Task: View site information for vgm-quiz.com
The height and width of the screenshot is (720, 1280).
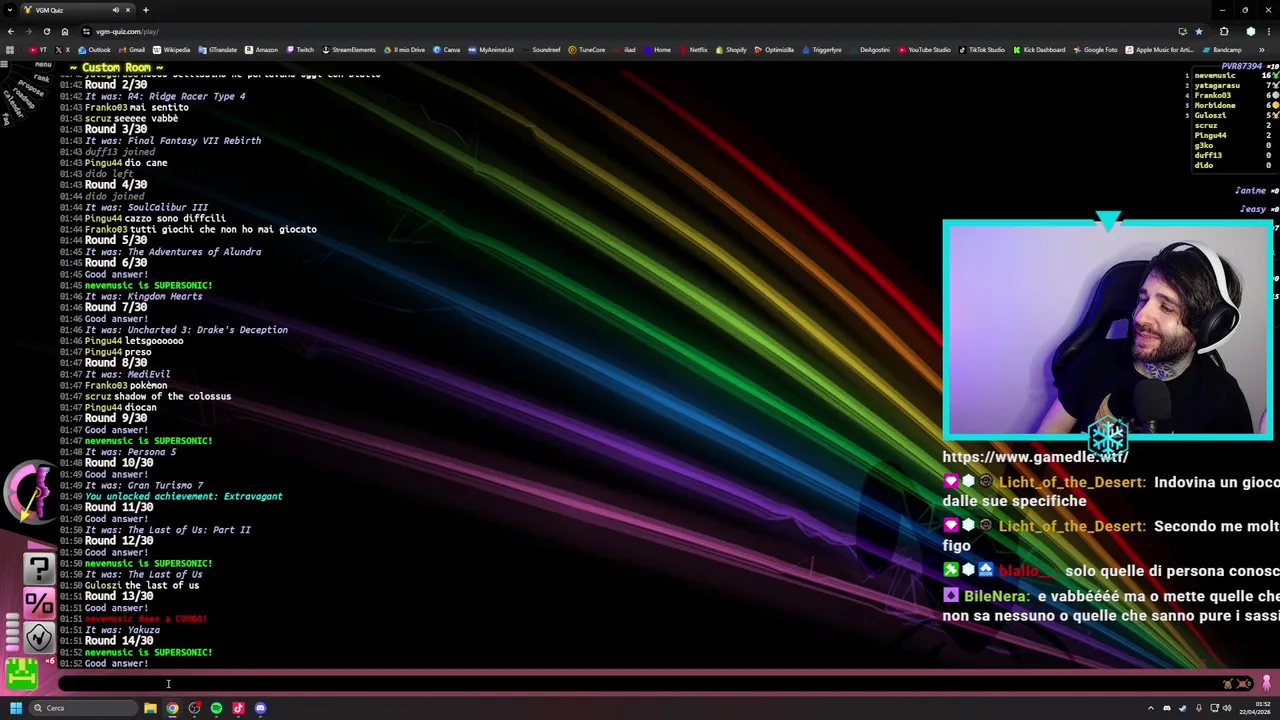Action: [86, 31]
